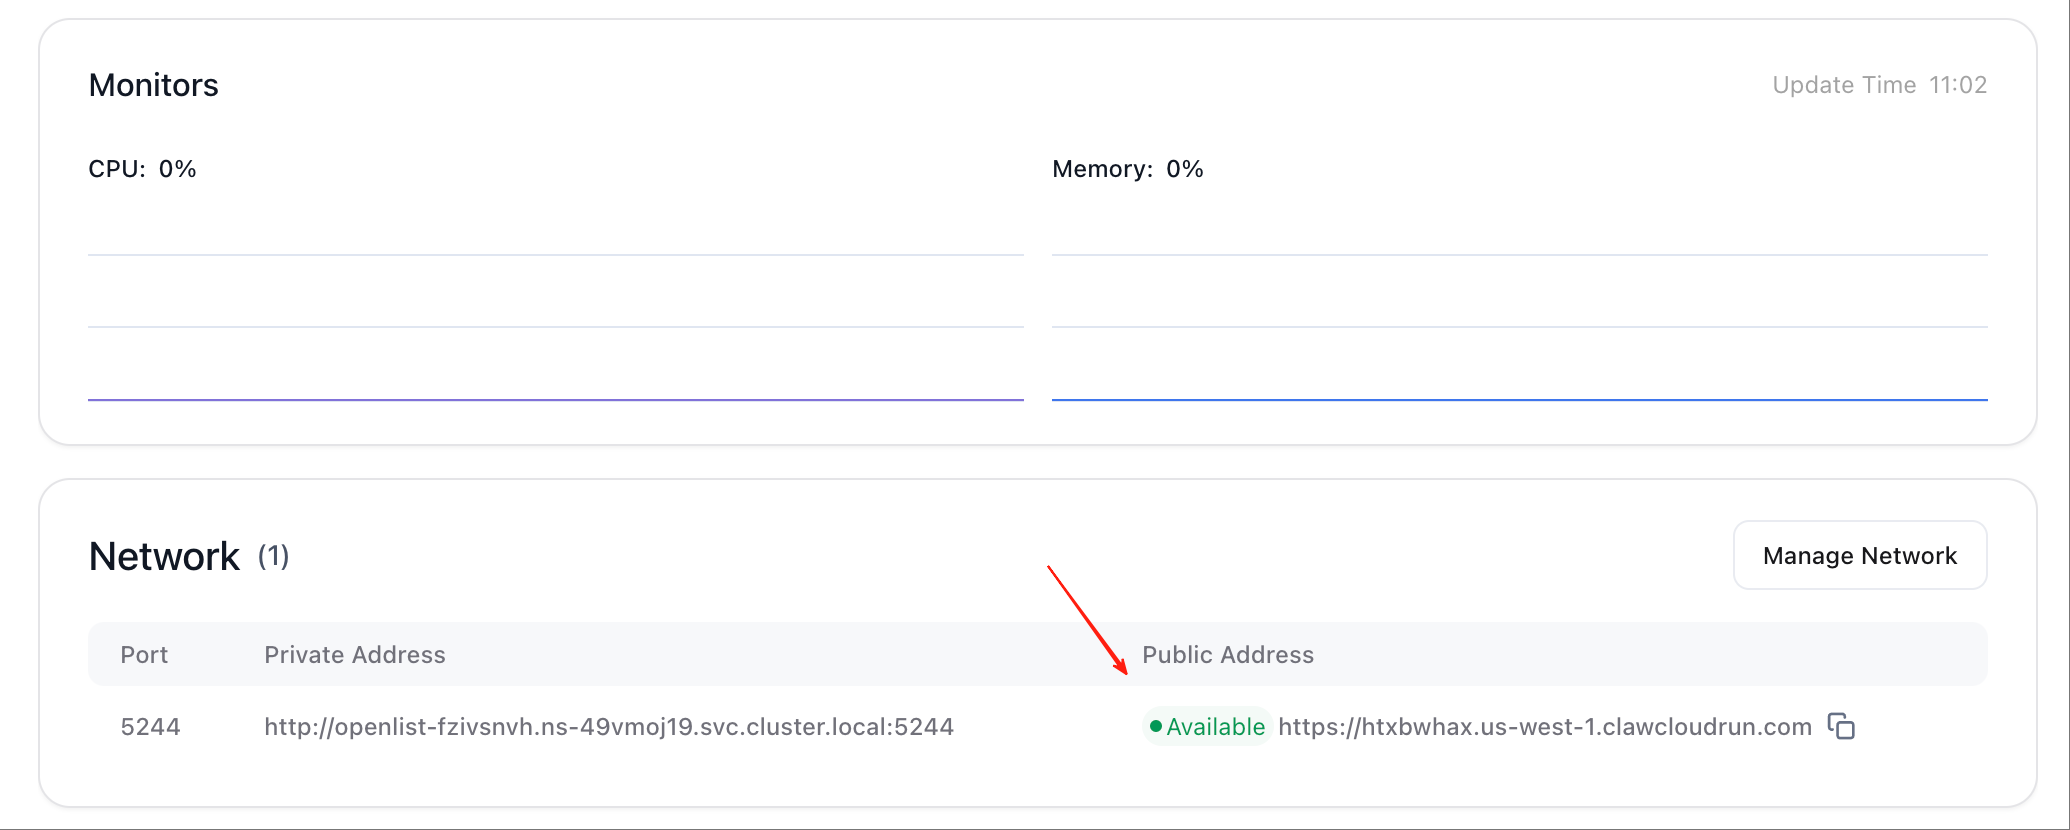
Task: Click the network count (1) indicator
Action: click(x=273, y=556)
